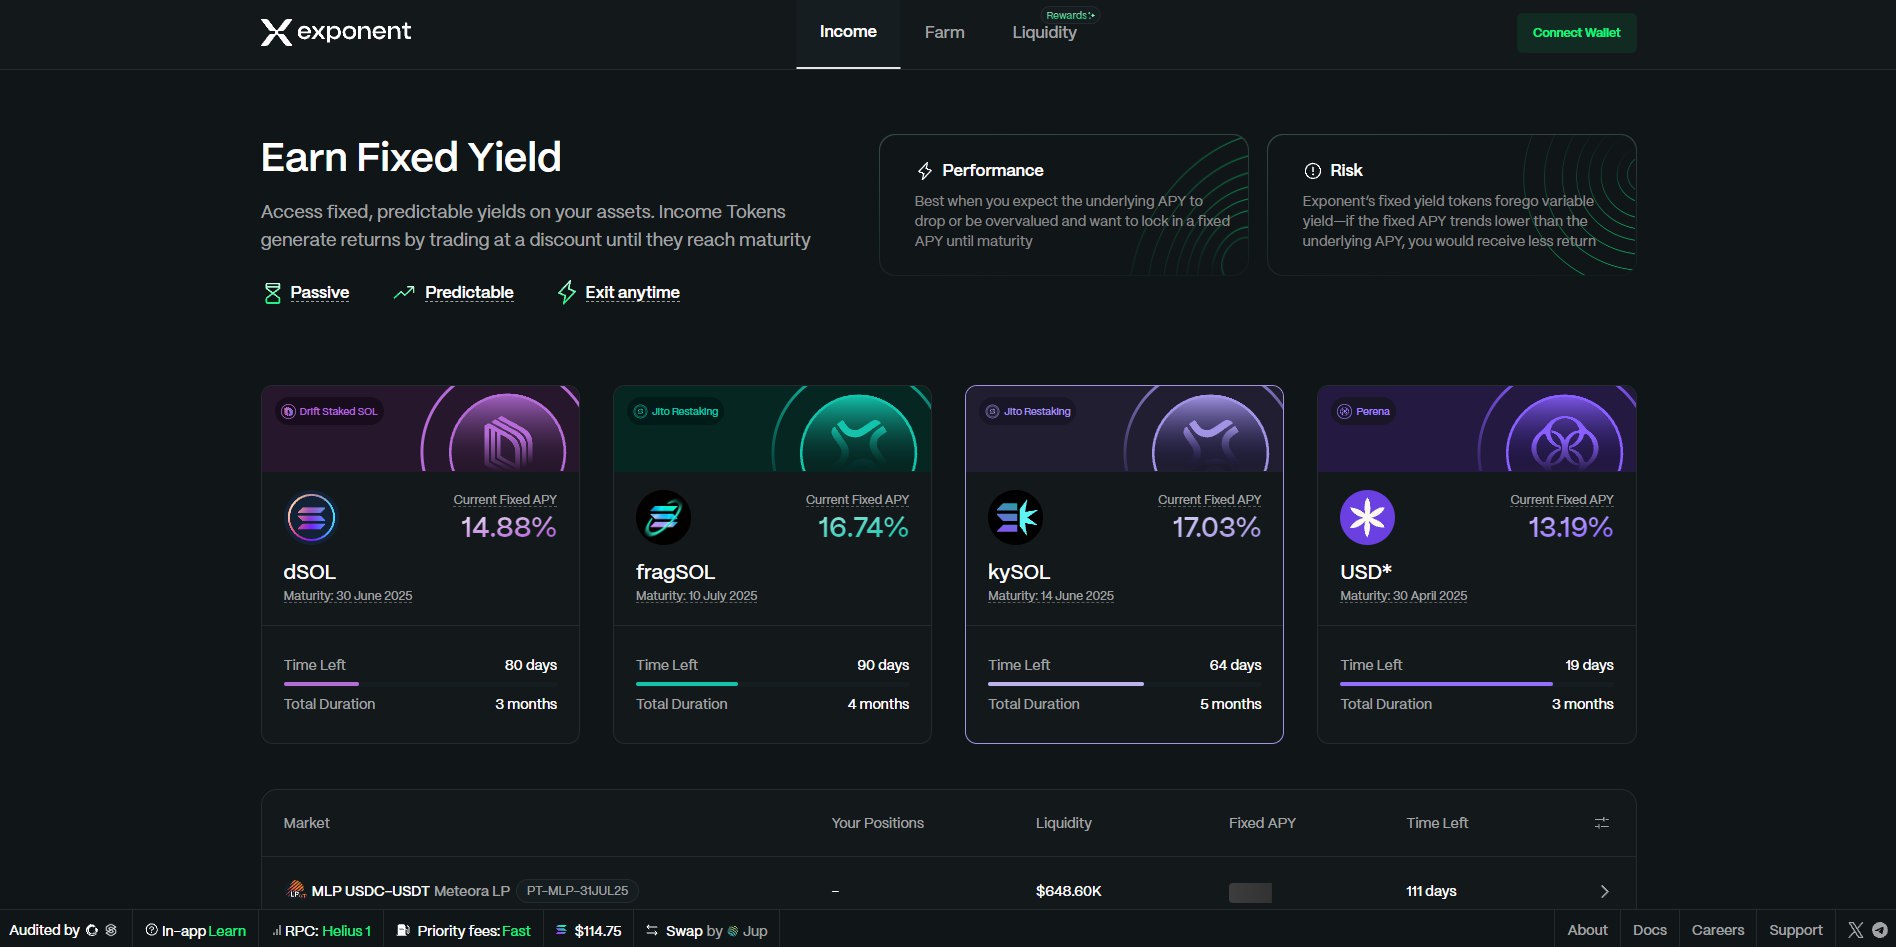Screen dimensions: 1896x947
Task: Click the Swap by Jup button
Action: (x=707, y=931)
